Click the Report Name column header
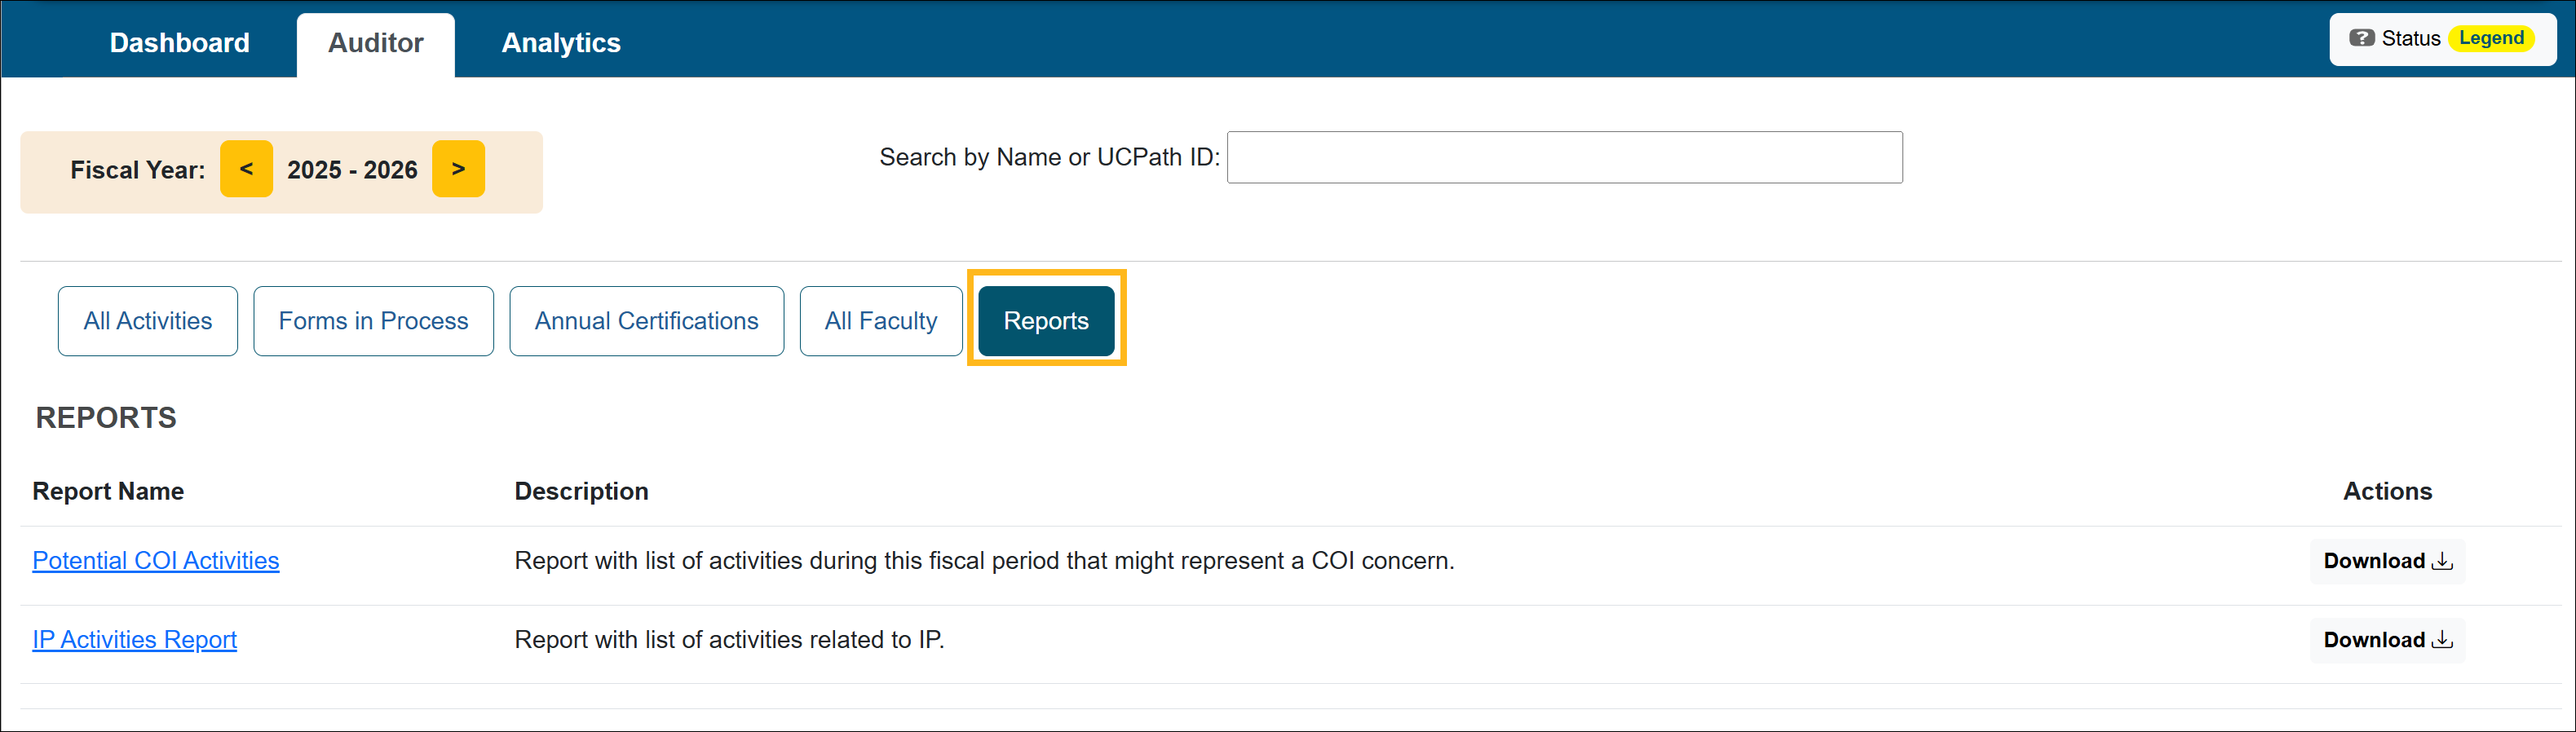2576x732 pixels. click(108, 491)
